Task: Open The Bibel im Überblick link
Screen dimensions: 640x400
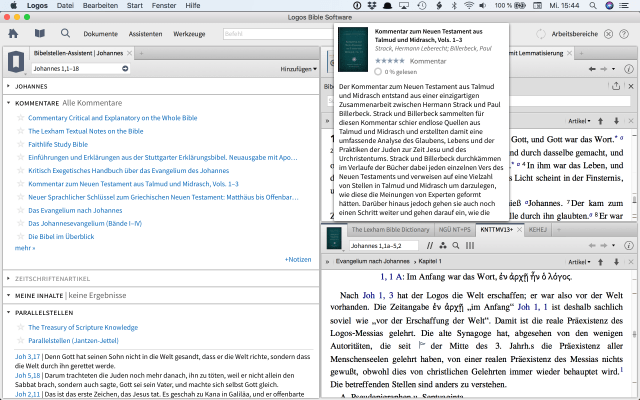Action: click(x=62, y=236)
